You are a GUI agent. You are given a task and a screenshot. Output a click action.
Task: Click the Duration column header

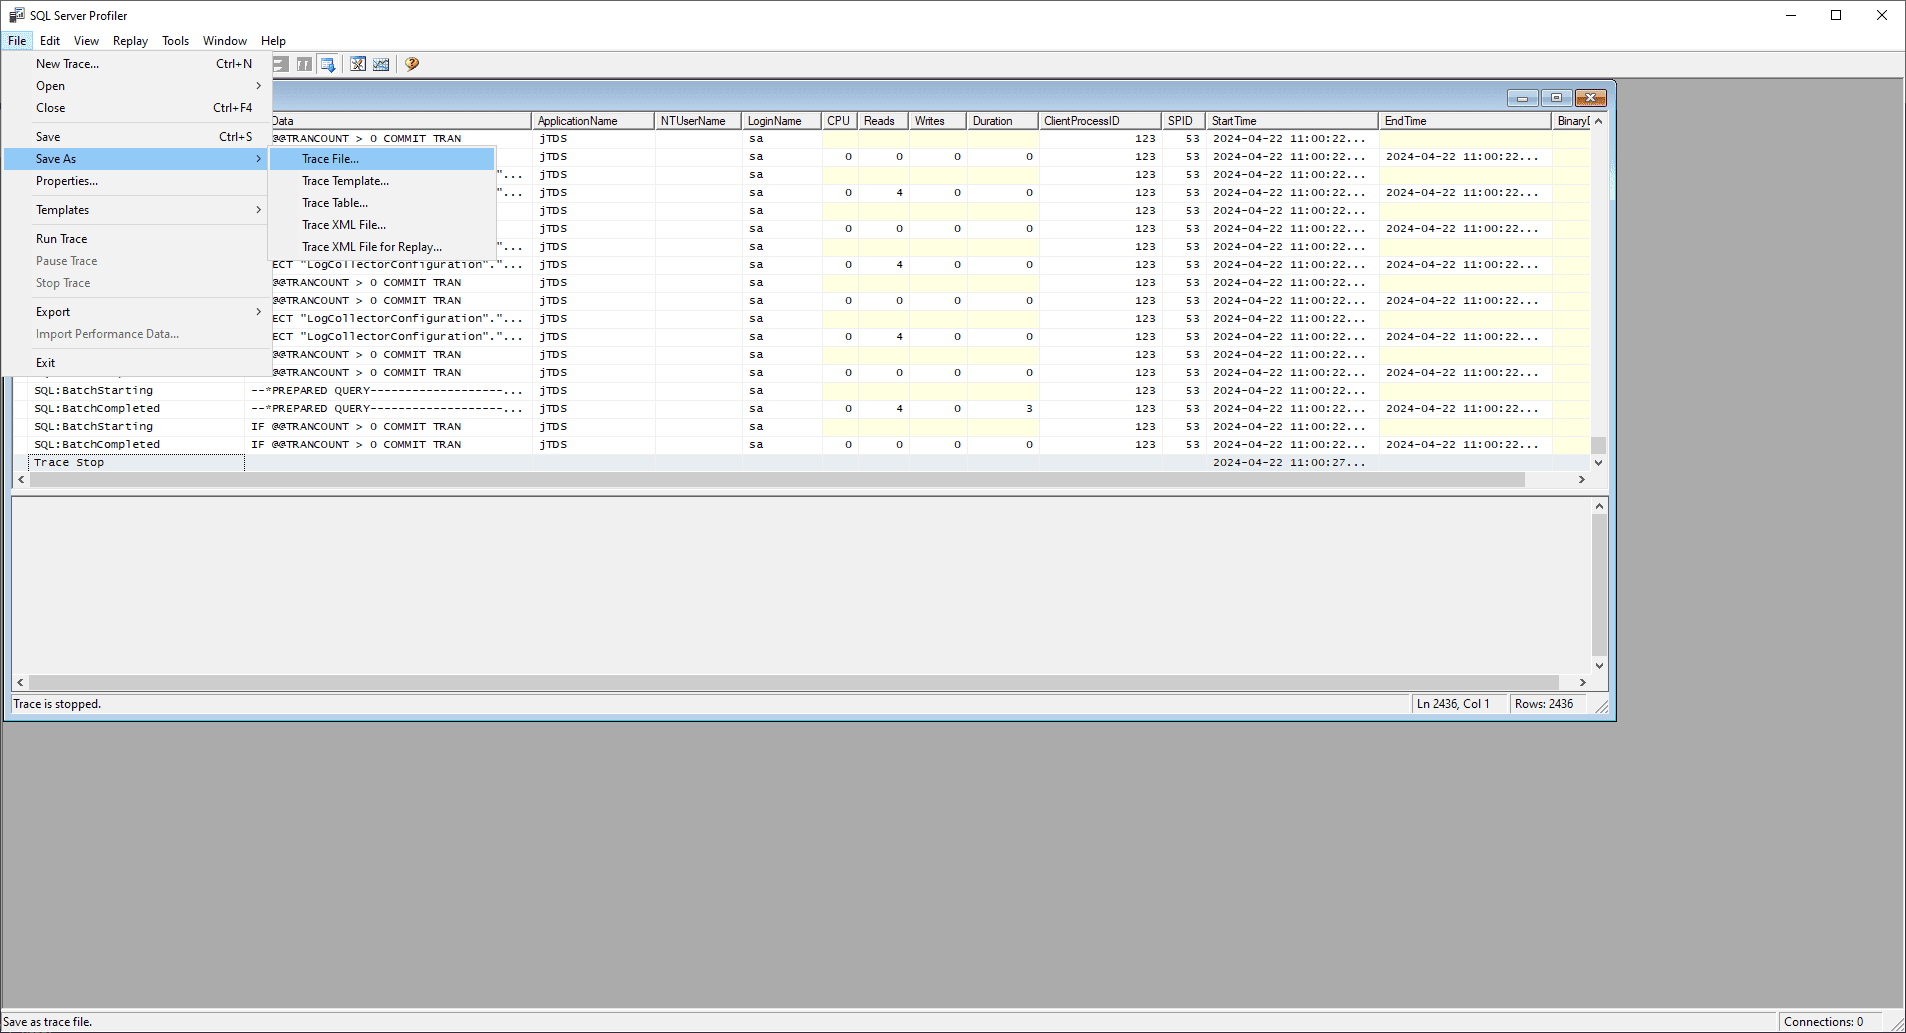[x=1003, y=121]
